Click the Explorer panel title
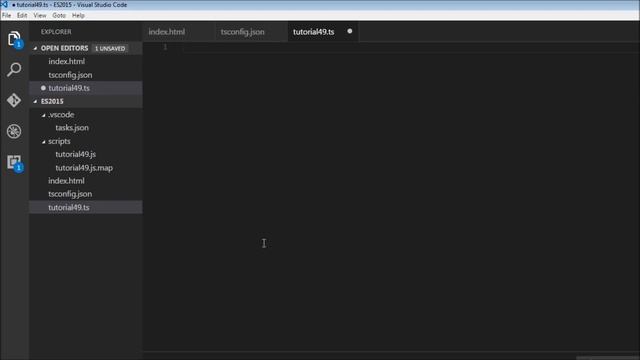640x360 pixels. click(x=56, y=32)
